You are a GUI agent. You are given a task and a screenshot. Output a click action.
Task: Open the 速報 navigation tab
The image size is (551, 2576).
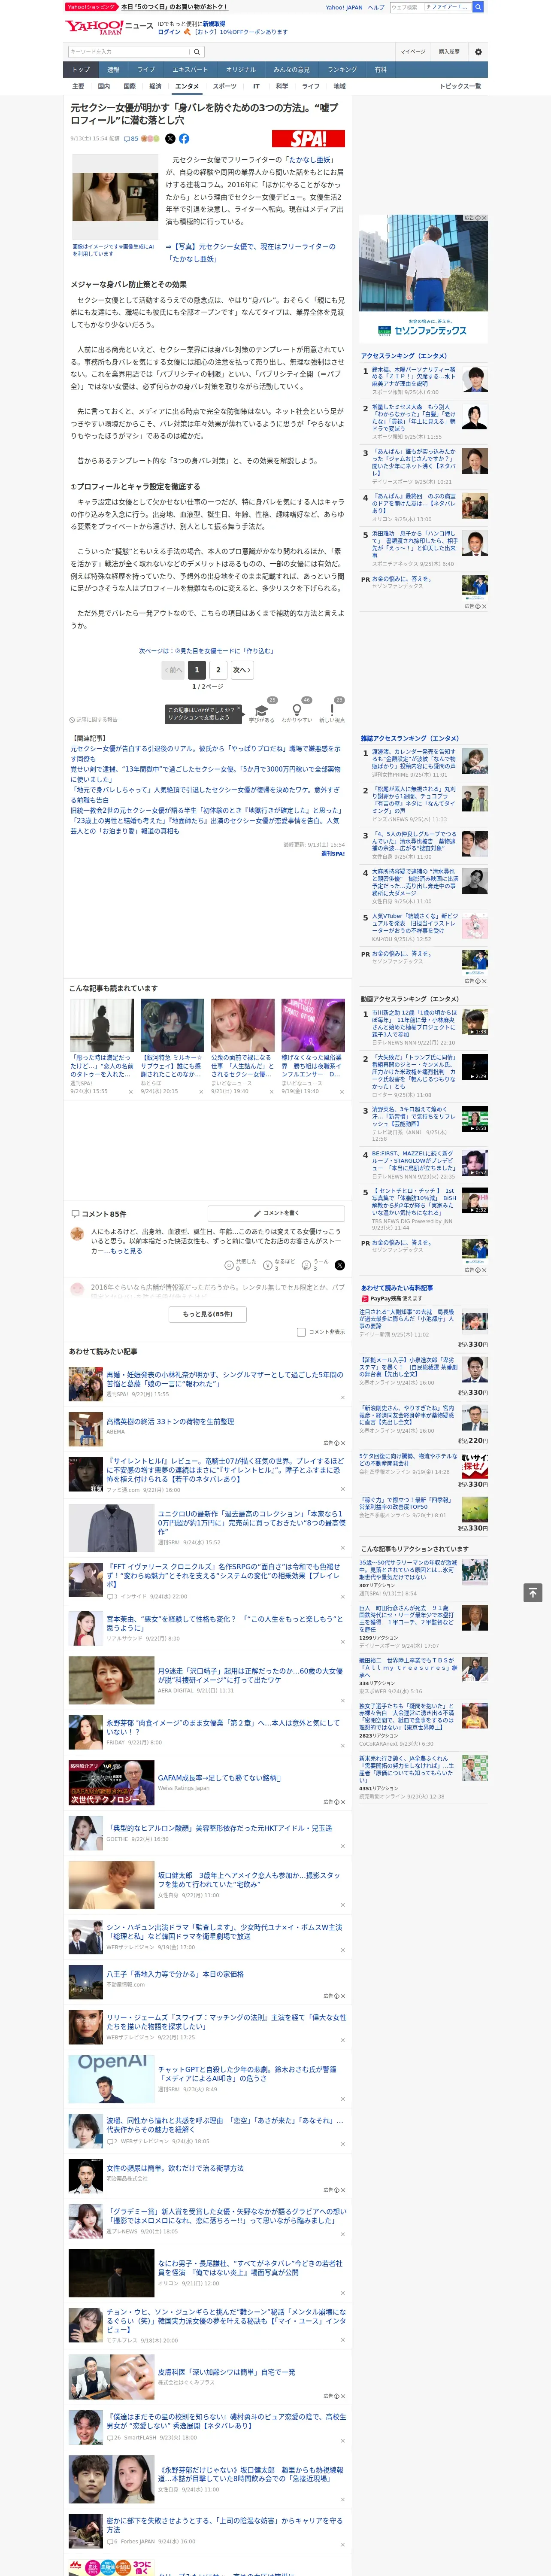tap(113, 69)
